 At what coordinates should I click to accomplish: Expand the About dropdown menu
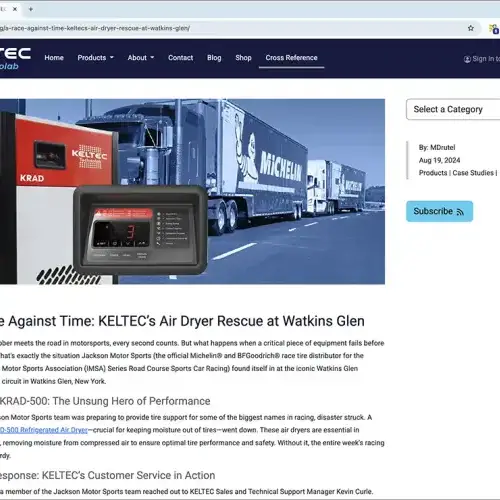pyautogui.click(x=141, y=58)
